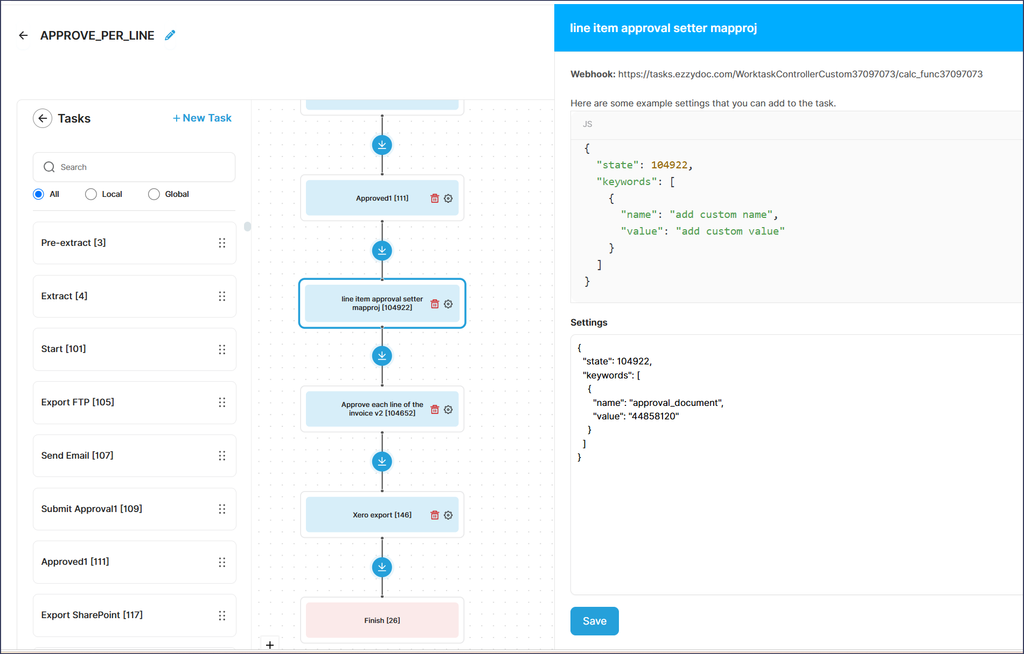This screenshot has width=1024, height=654.
Task: Select Approve each line of the invoice v2 label
Action: pos(382,409)
